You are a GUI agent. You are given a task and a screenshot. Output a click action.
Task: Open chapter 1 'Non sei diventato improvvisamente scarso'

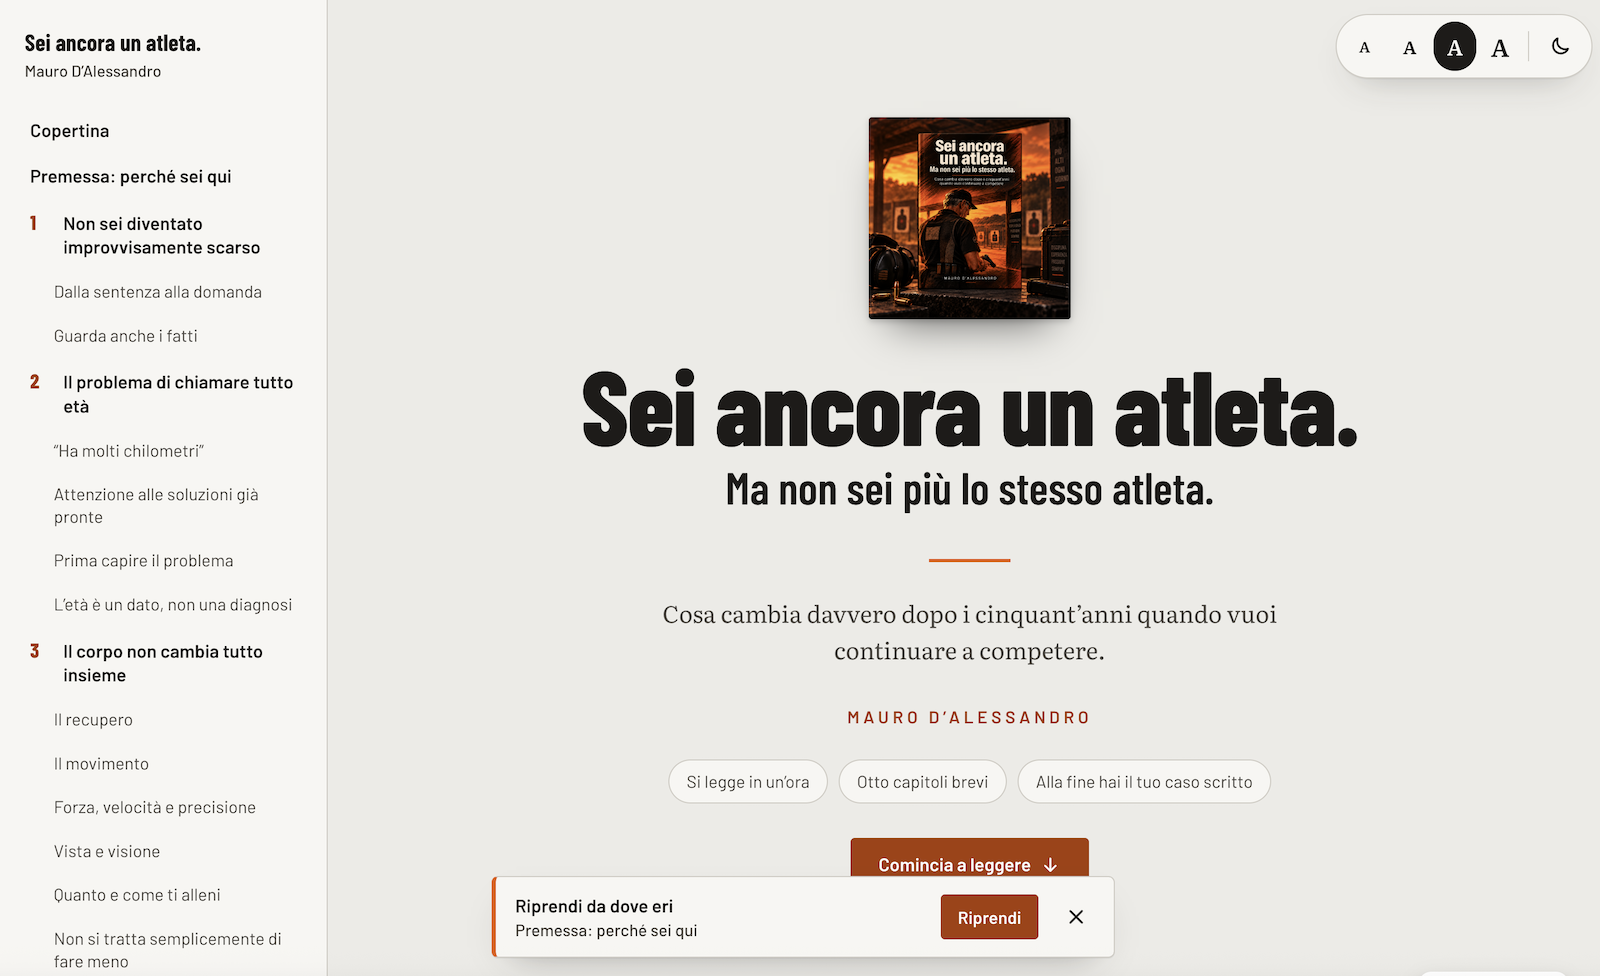click(x=162, y=236)
